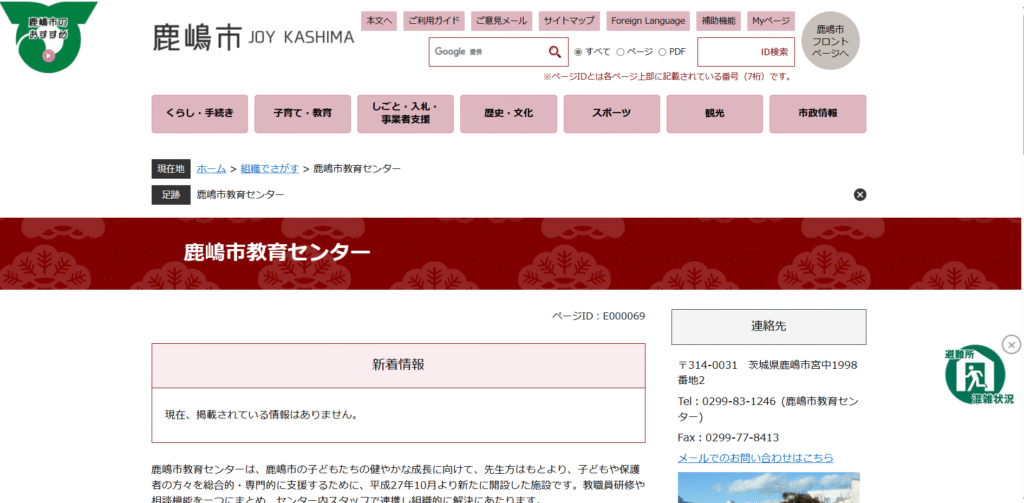Click the 鹿嶋市 JOY KASHIMA site title
This screenshot has height=503, width=1024.
click(253, 37)
